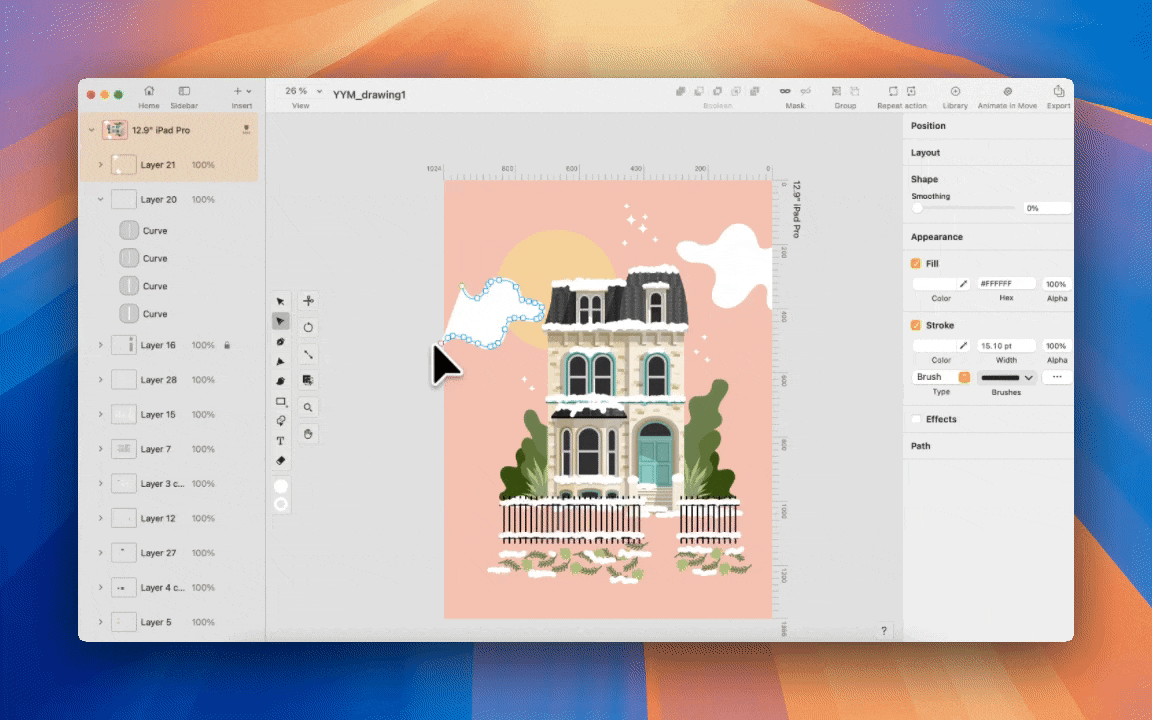This screenshot has width=1152, height=720.
Task: Unlock Layer 16 via lock icon
Action: (227, 345)
